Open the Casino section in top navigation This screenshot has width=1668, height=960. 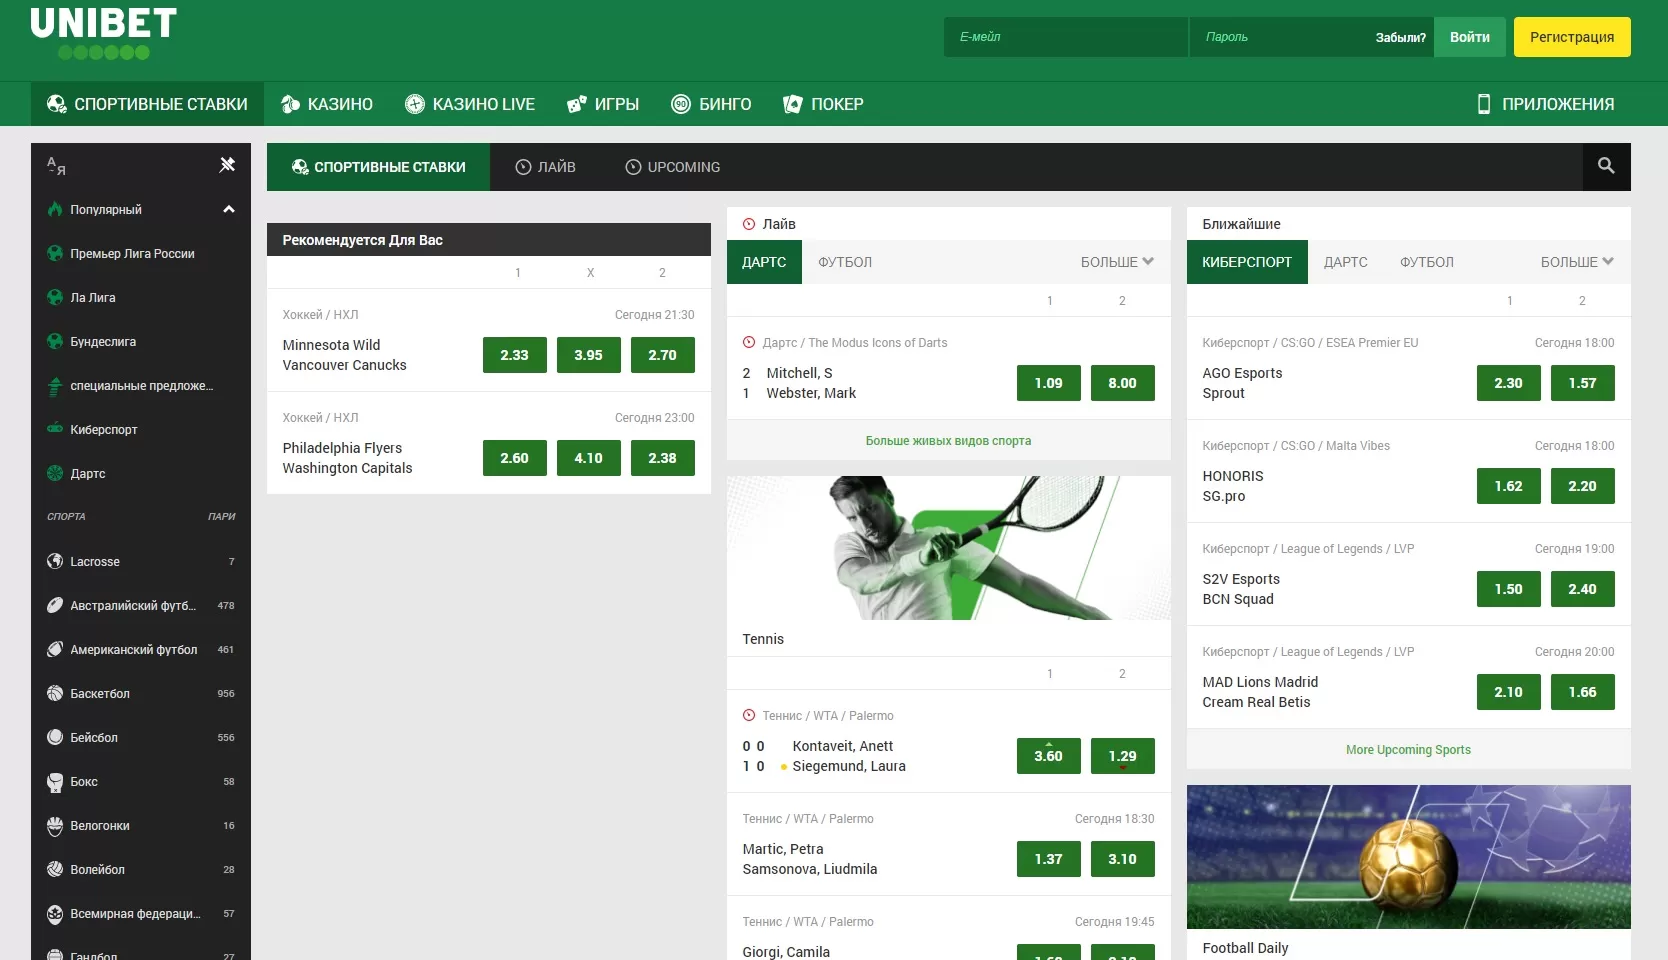pyautogui.click(x=327, y=104)
